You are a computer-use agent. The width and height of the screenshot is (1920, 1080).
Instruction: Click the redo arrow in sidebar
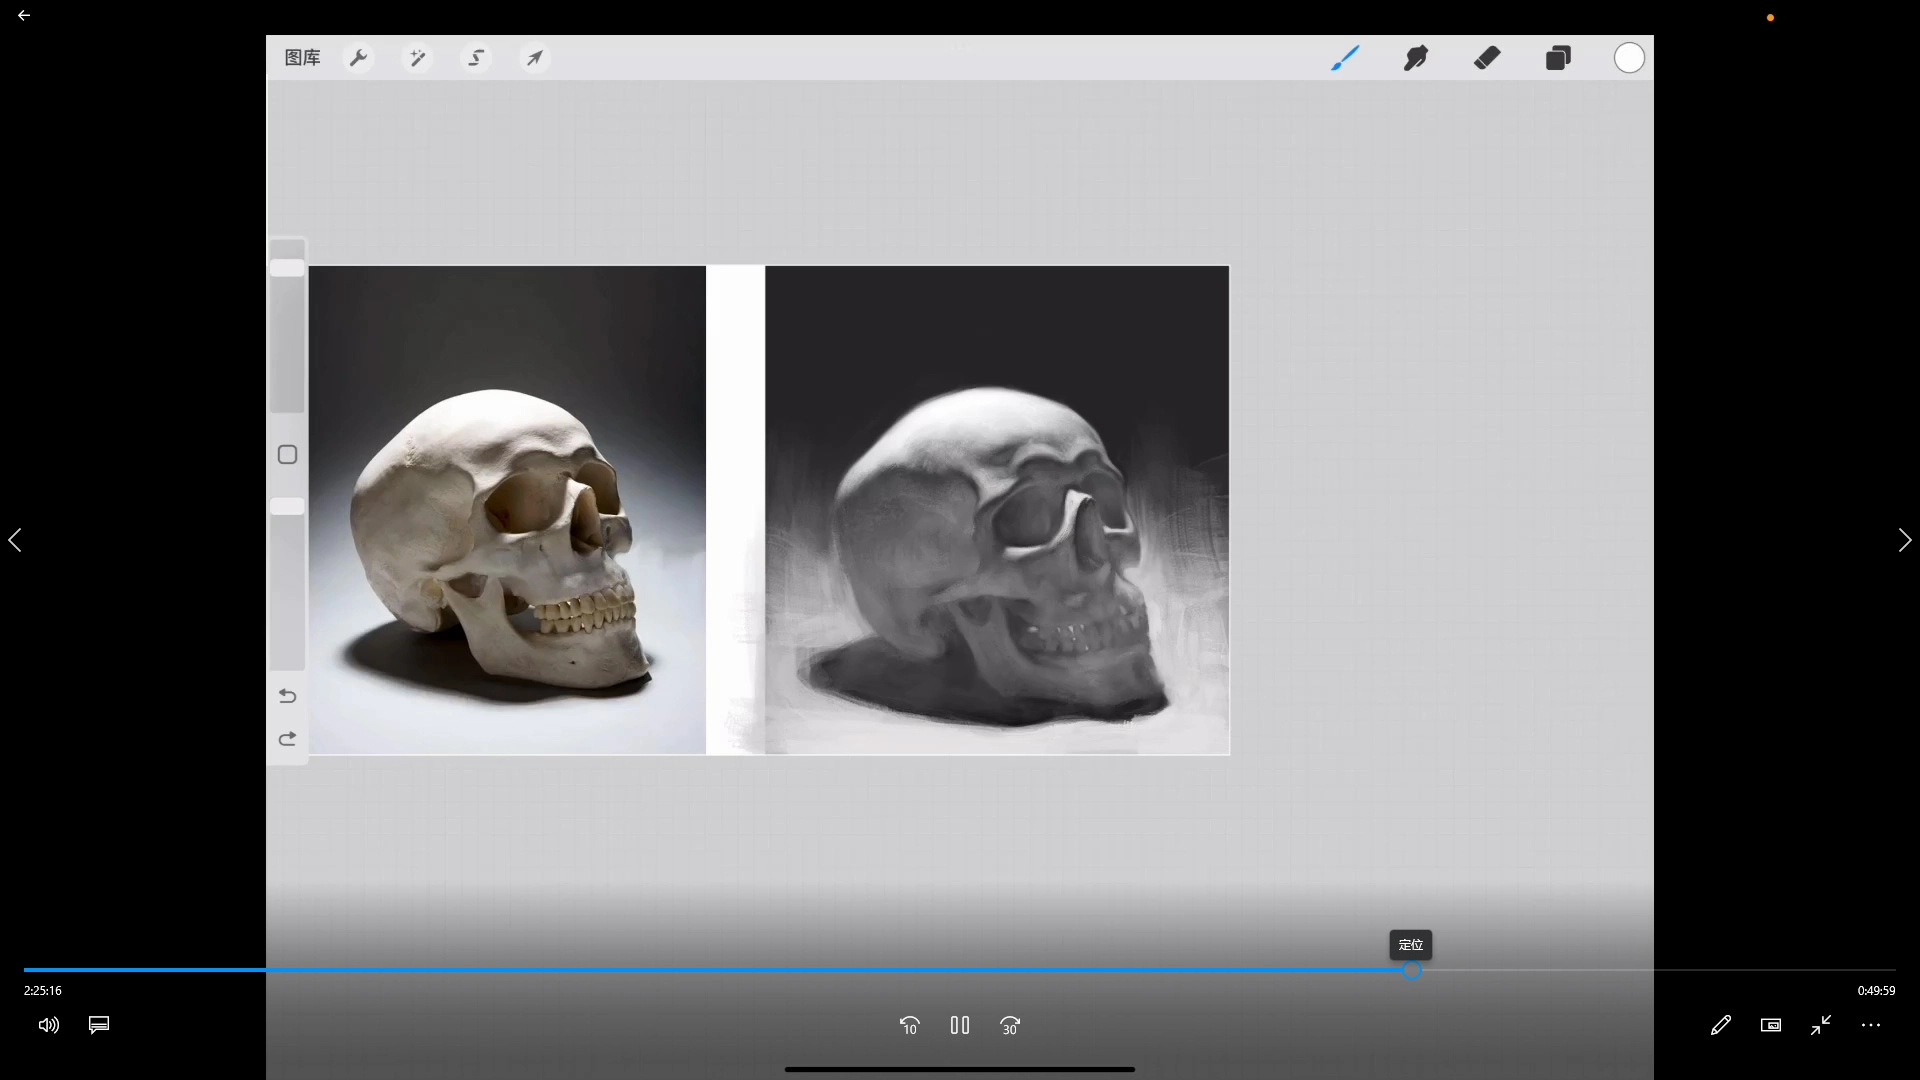[x=287, y=739]
